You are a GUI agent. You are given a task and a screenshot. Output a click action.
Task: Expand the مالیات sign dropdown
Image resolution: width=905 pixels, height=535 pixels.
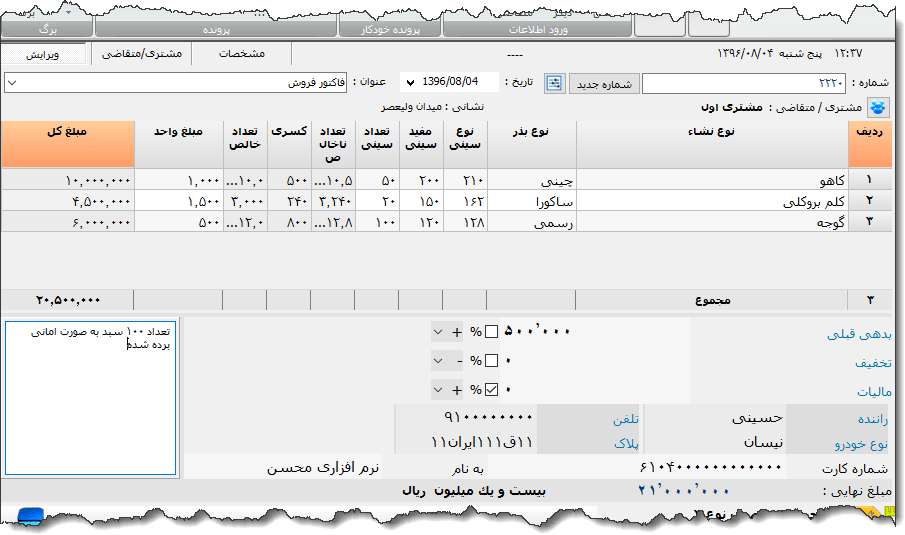tap(438, 390)
